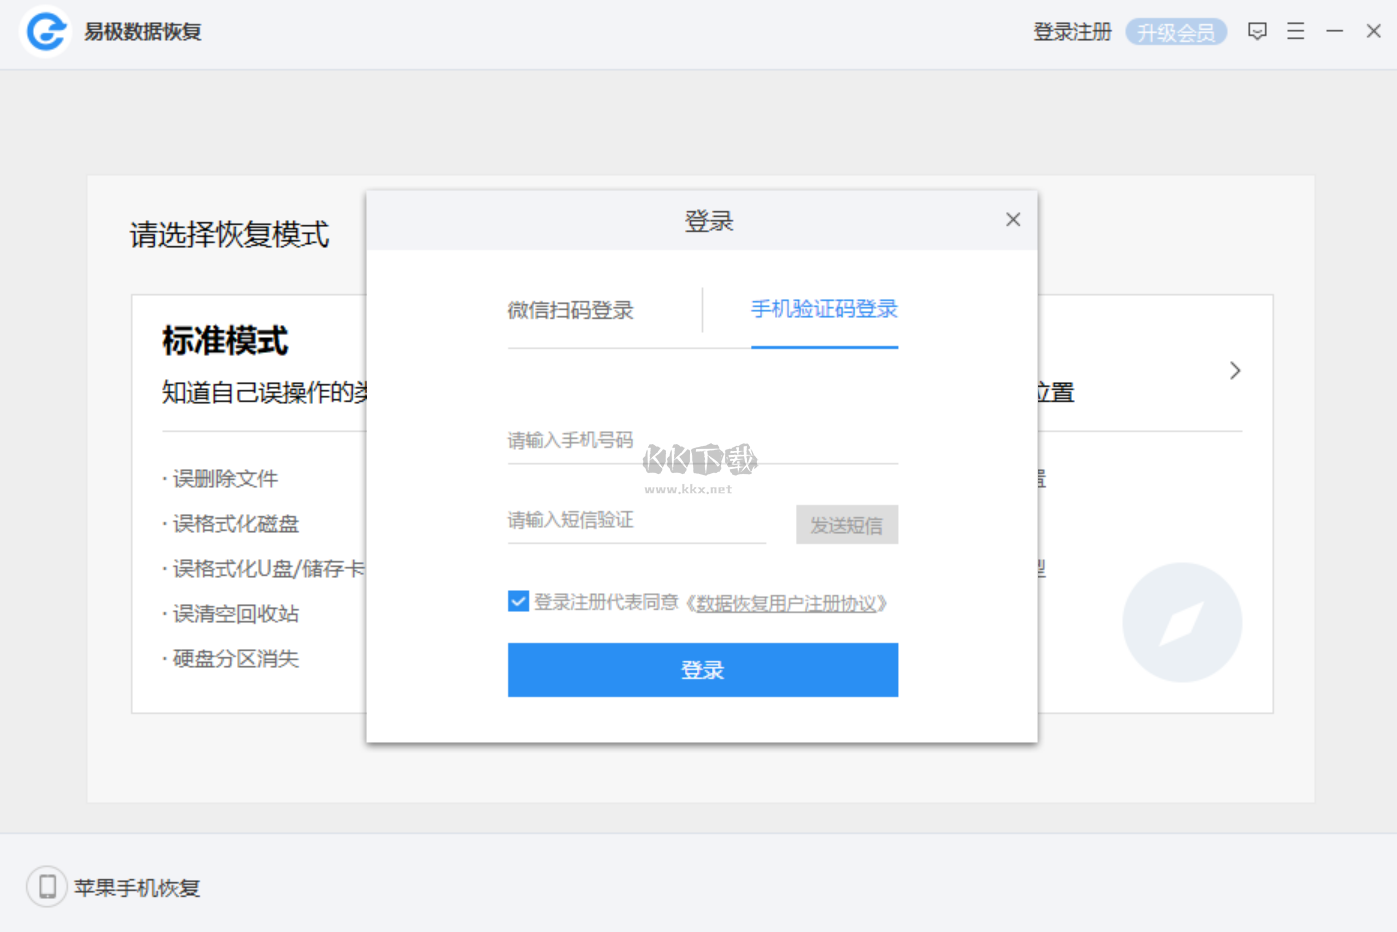The width and height of the screenshot is (1397, 932).
Task: Uncheck the registration agreement checkbox
Action: [518, 601]
